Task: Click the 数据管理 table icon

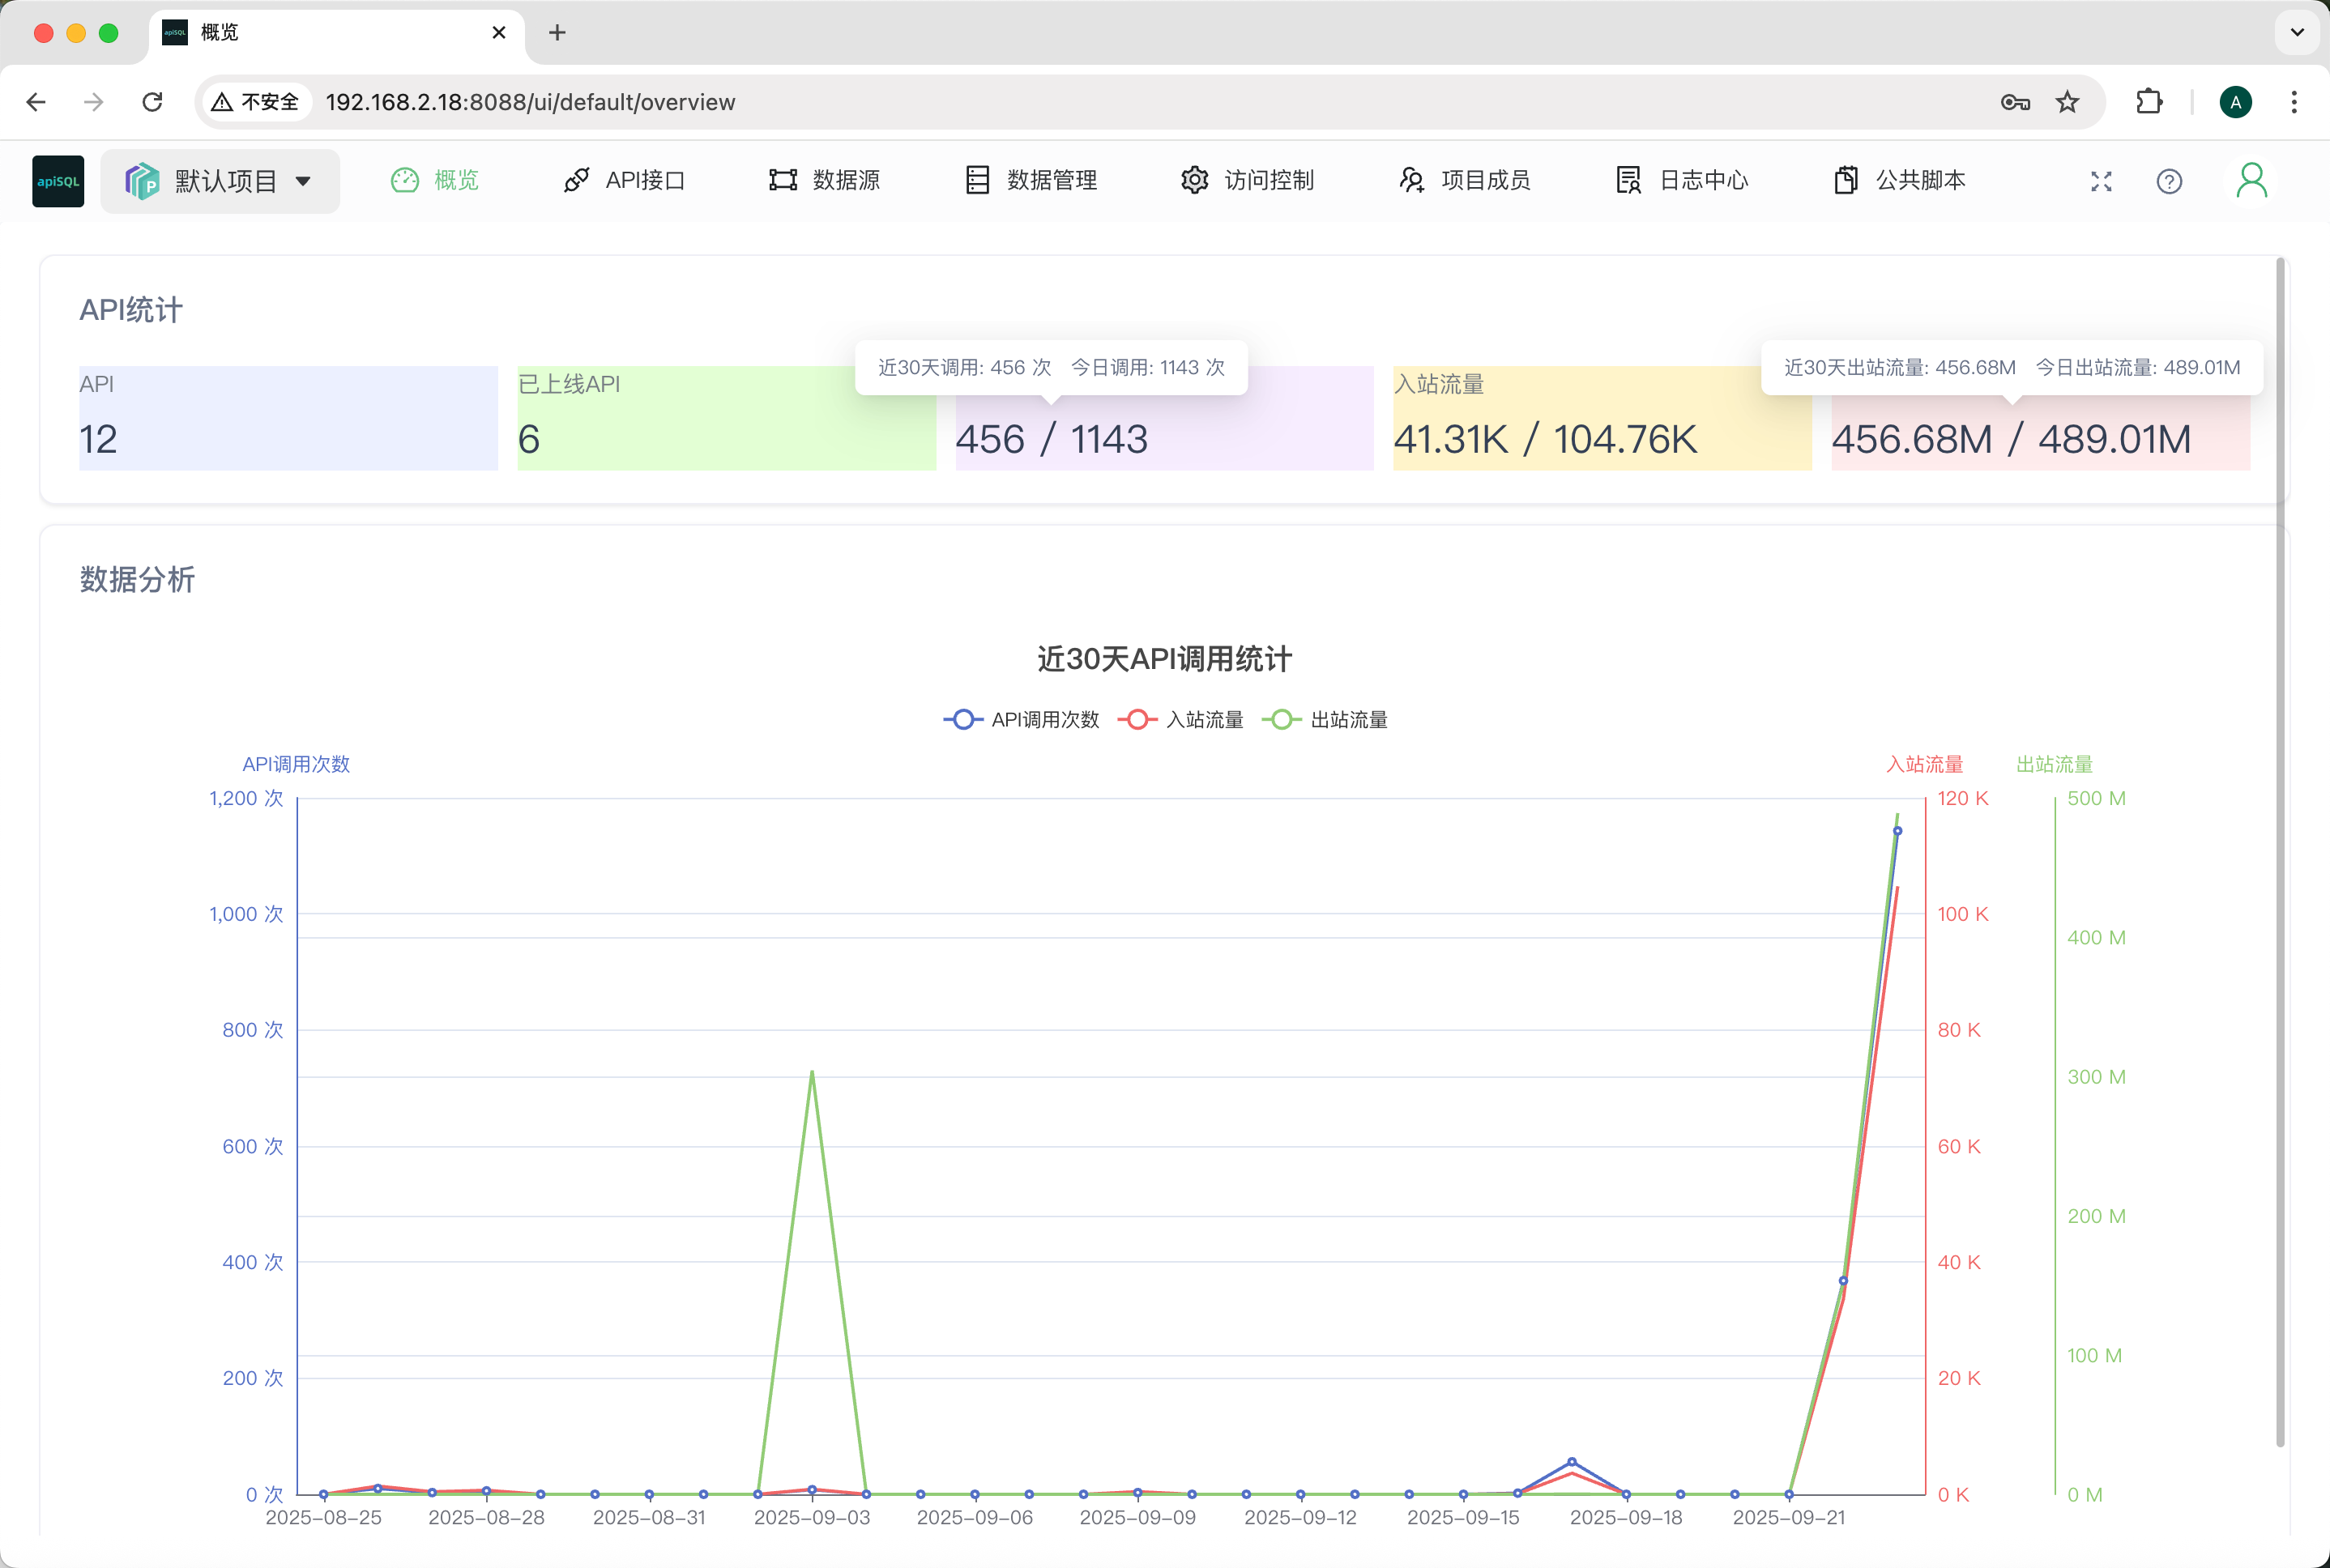Action: [977, 180]
